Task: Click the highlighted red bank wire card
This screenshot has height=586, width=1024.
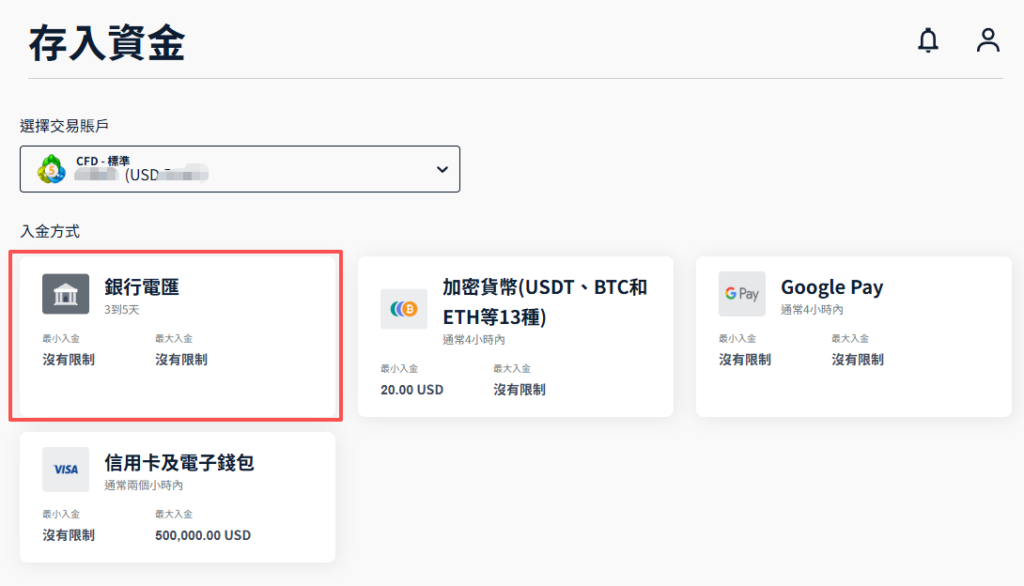Action: (176, 333)
